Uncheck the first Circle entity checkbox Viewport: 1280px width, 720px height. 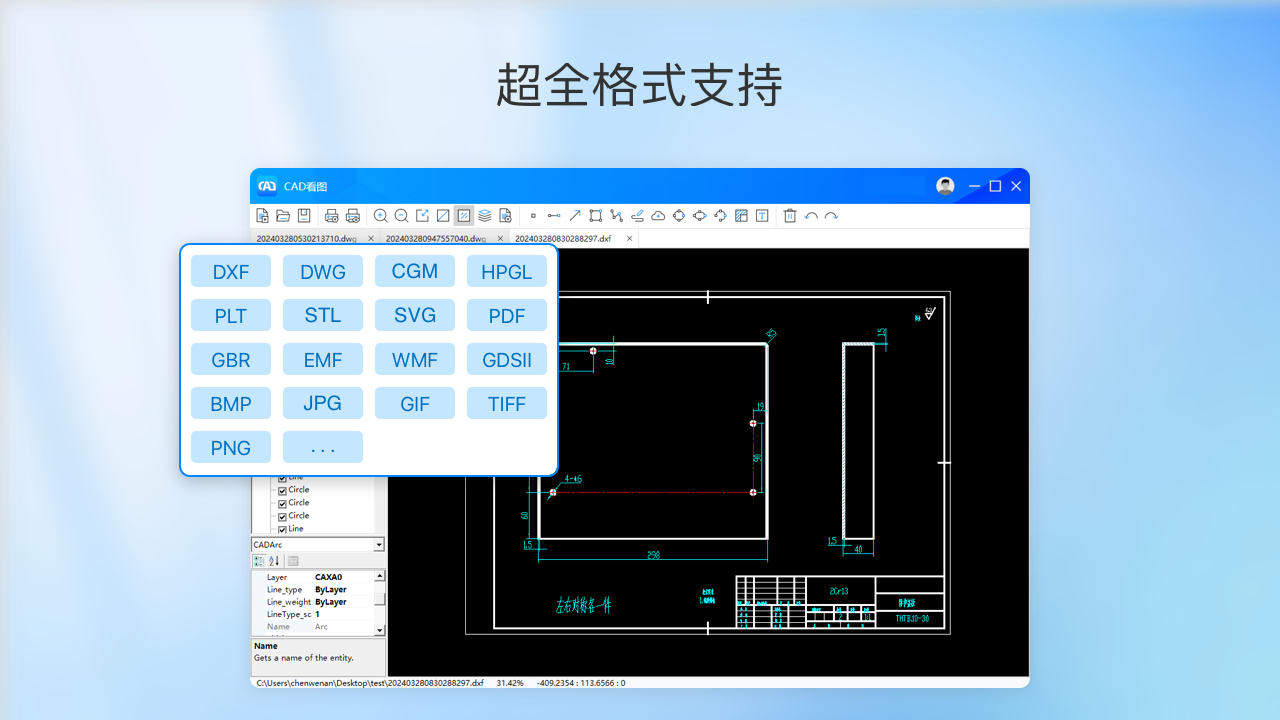coord(282,490)
